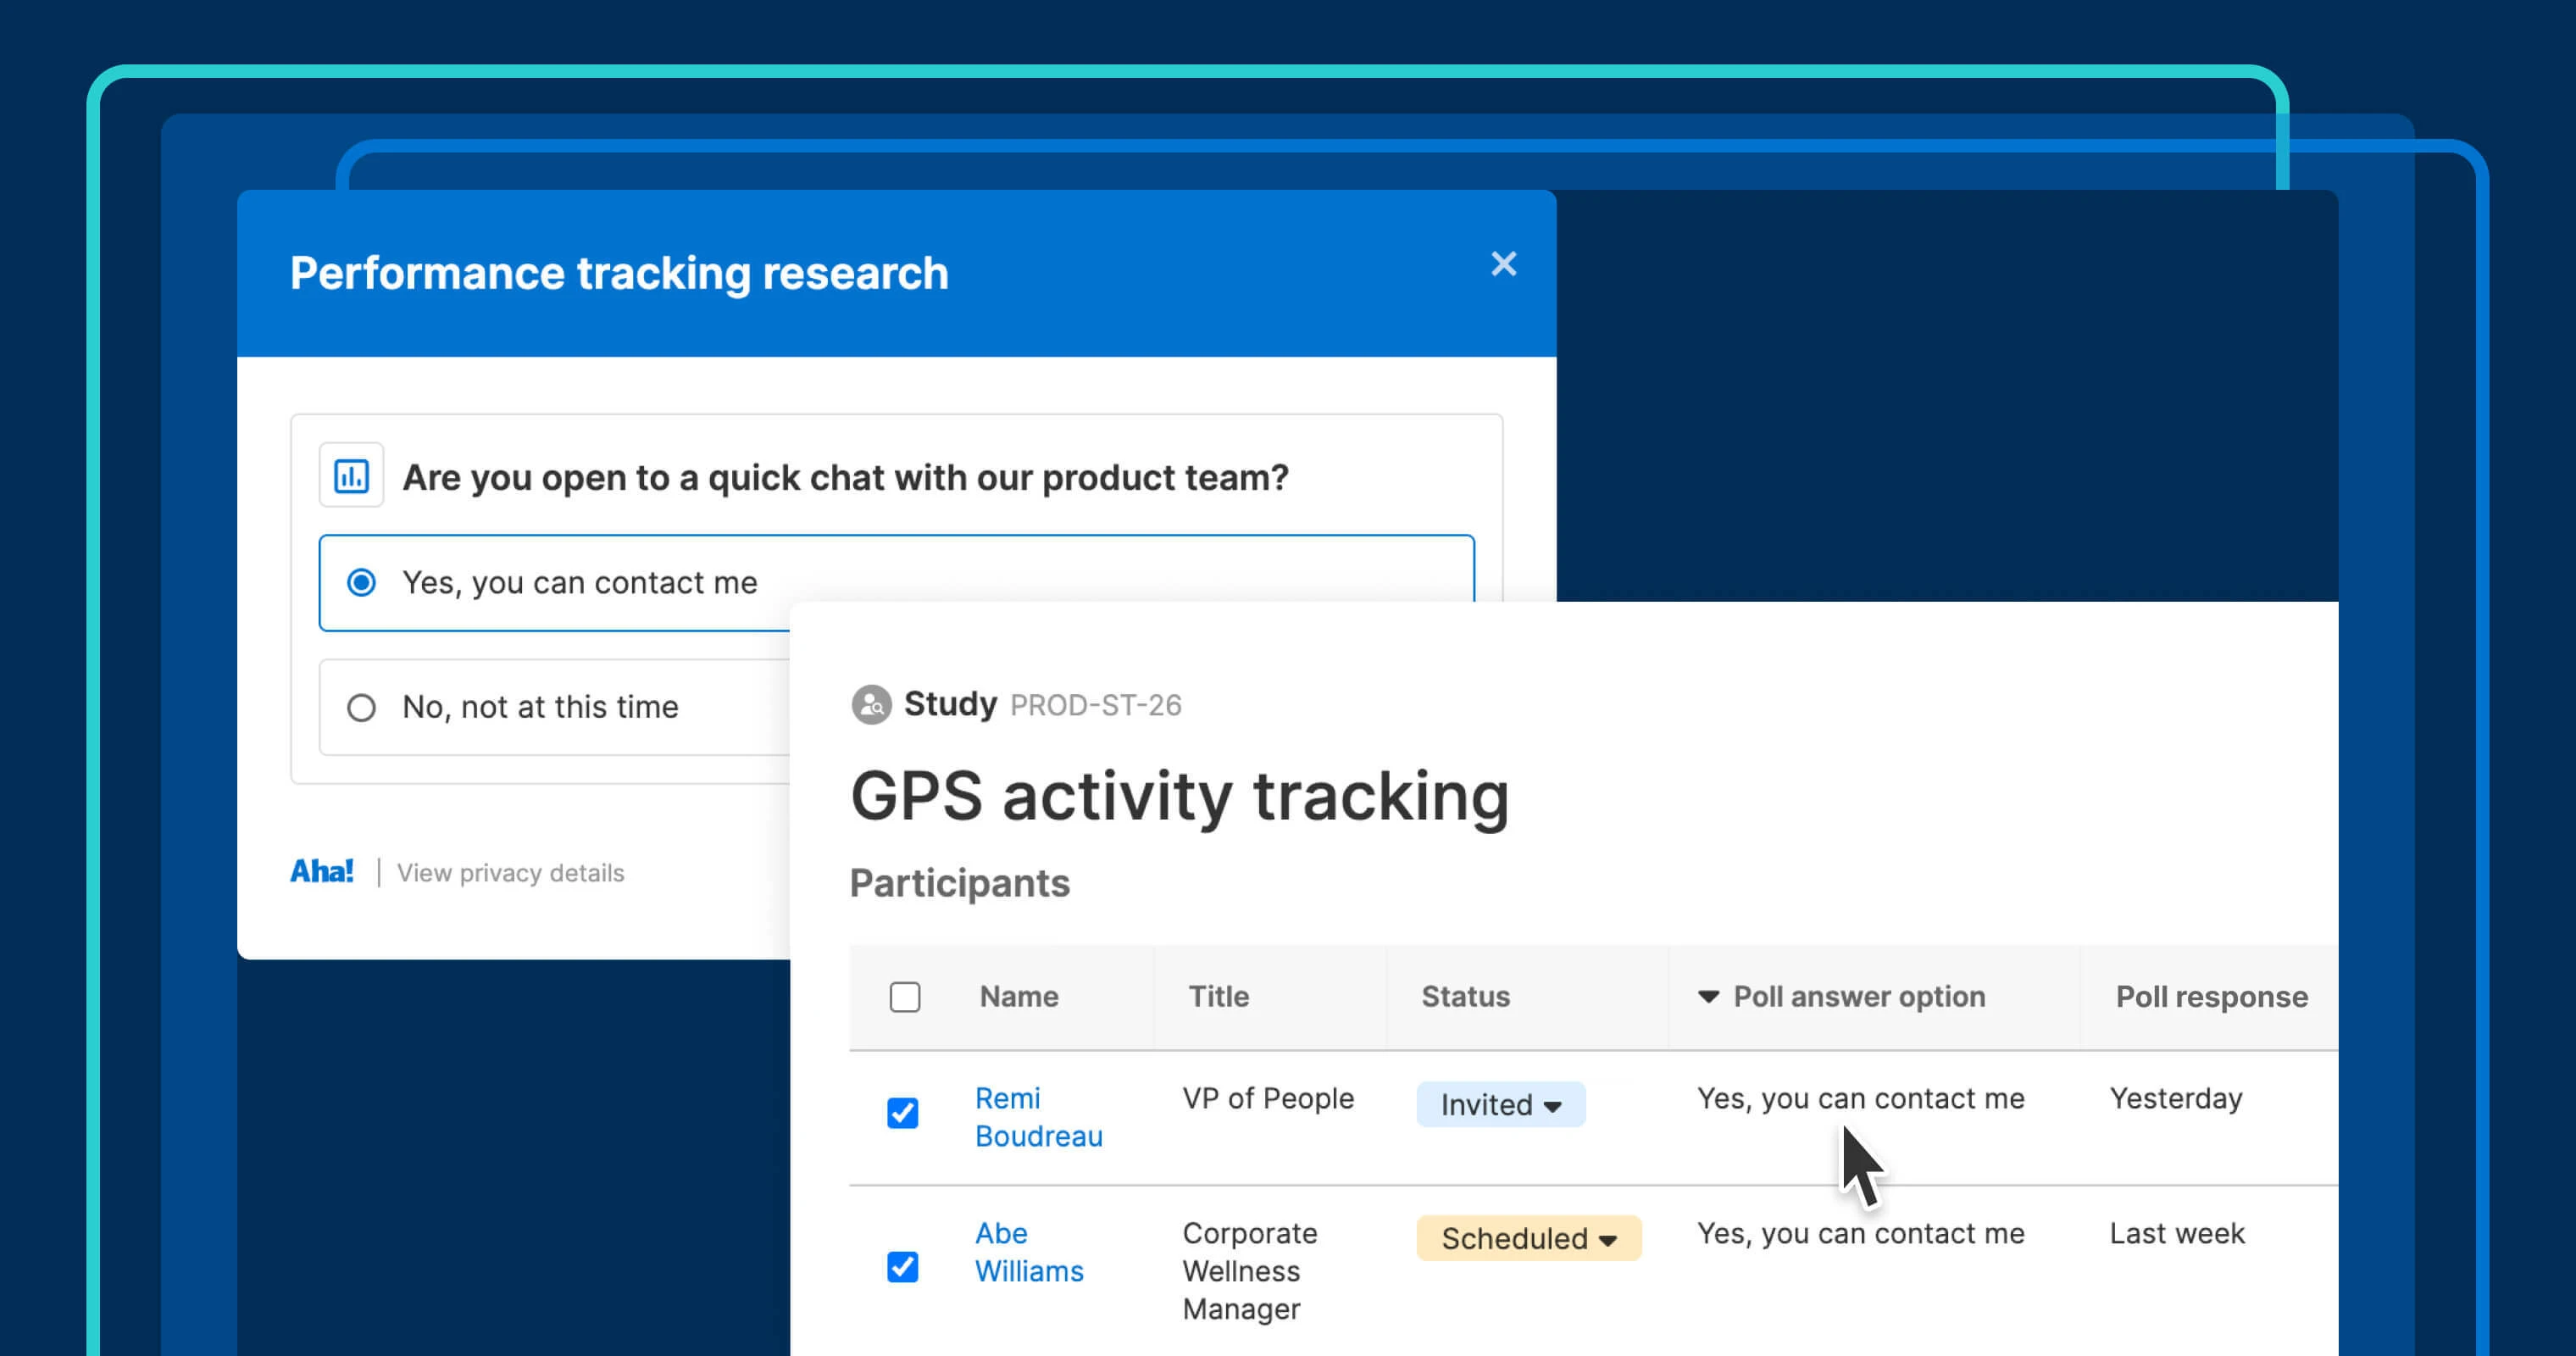Click the Title column header
Screen dimensions: 2576x1356
click(x=1218, y=996)
